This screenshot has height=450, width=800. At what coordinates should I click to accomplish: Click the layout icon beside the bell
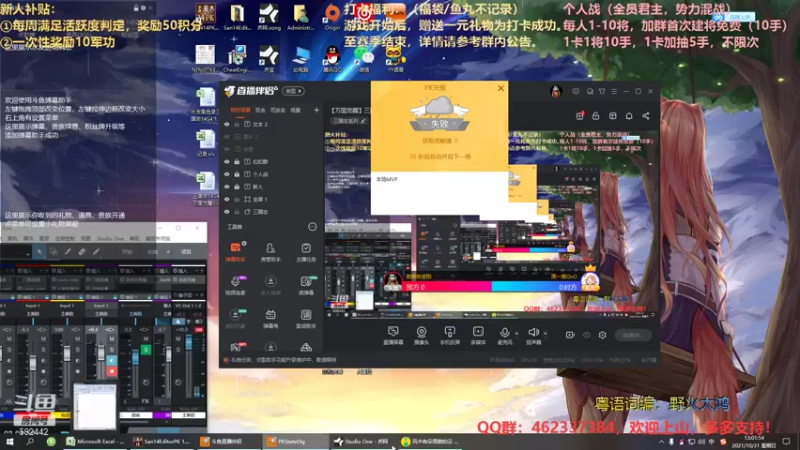[613, 116]
